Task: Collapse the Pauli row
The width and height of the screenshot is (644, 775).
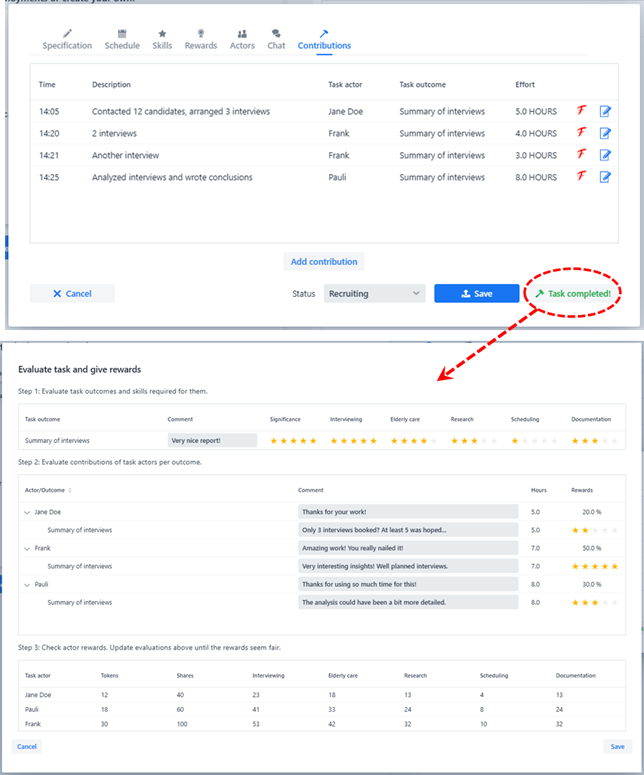Action: (x=27, y=585)
